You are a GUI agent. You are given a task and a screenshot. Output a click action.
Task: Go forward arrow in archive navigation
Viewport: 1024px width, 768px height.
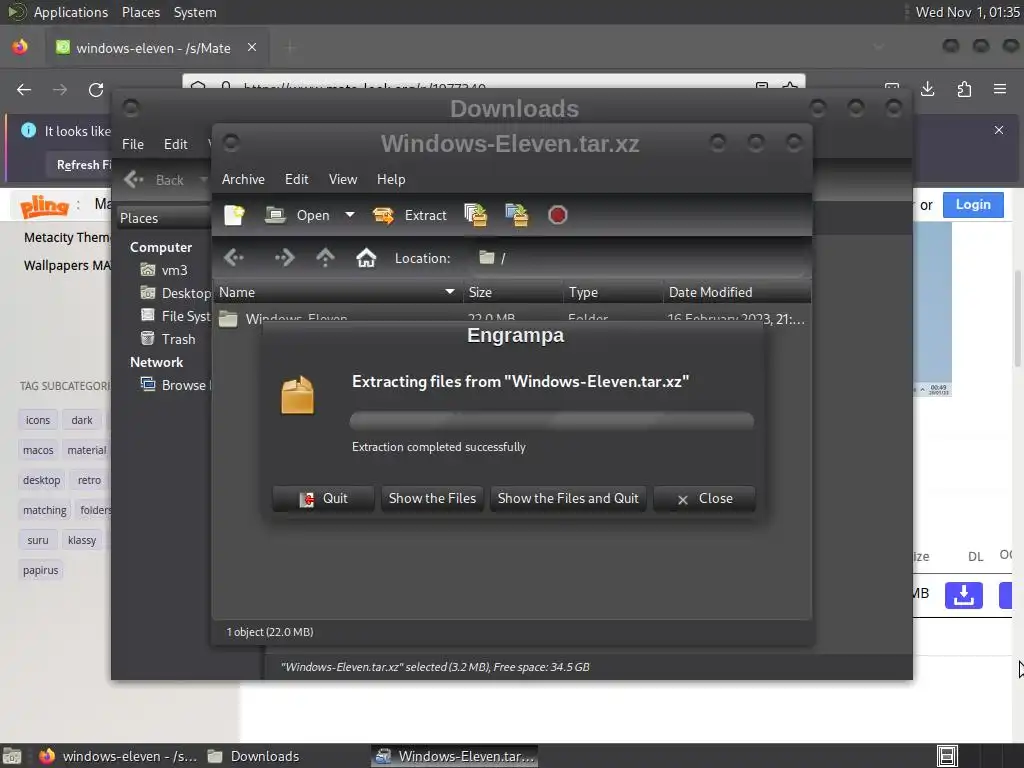point(284,258)
